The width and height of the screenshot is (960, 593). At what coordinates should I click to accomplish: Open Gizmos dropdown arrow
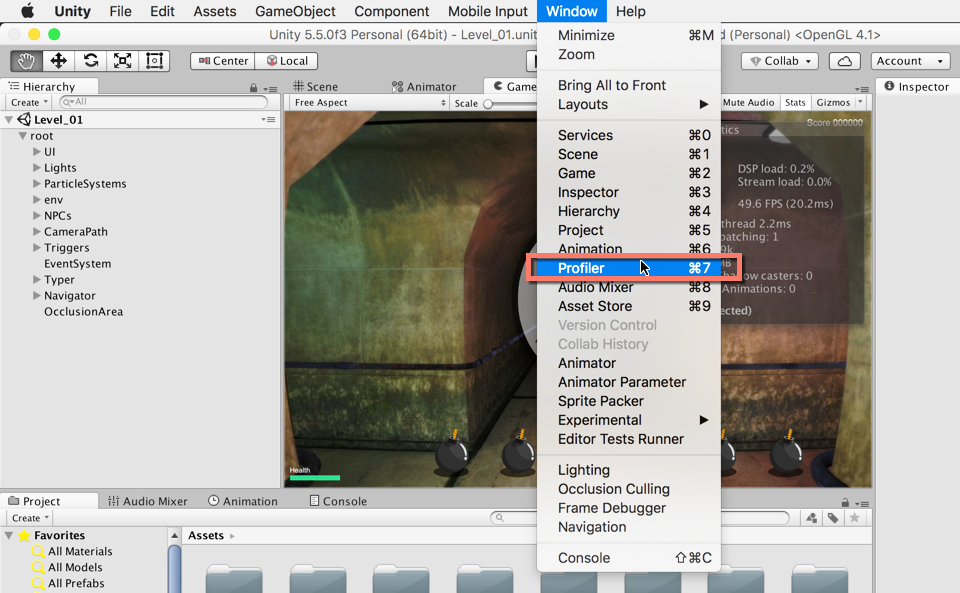click(860, 102)
